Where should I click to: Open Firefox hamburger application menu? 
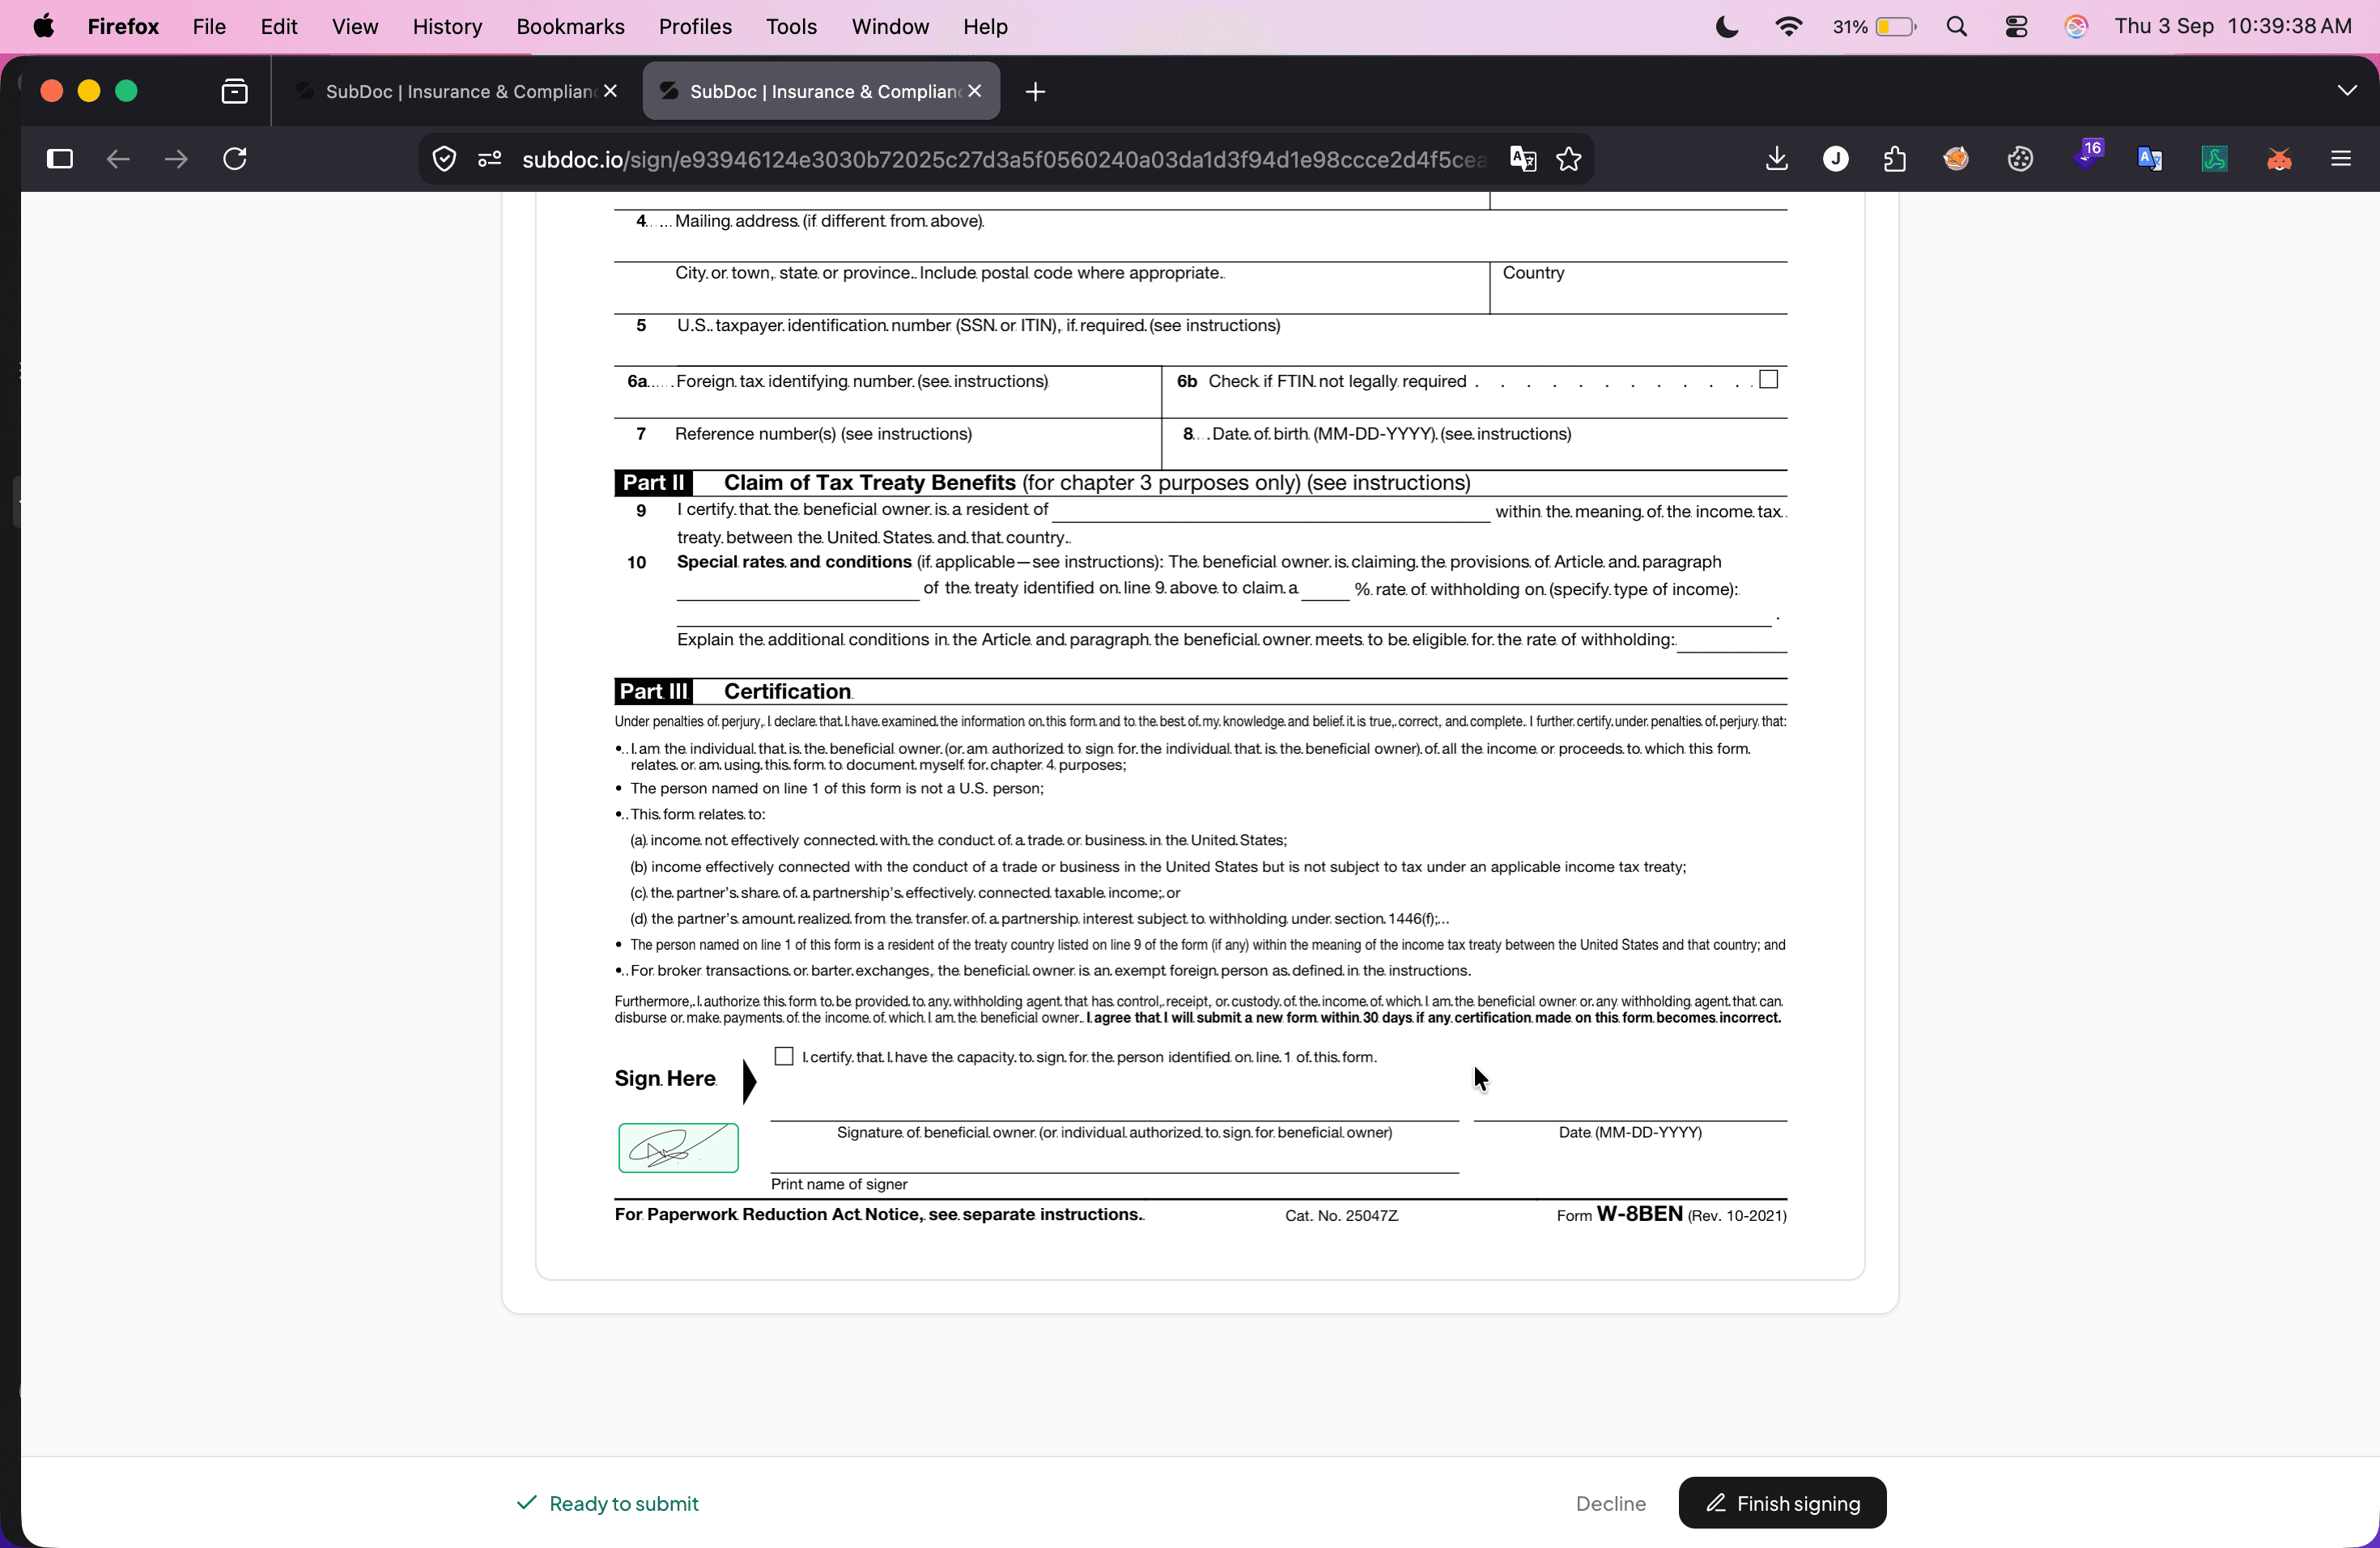[2341, 159]
